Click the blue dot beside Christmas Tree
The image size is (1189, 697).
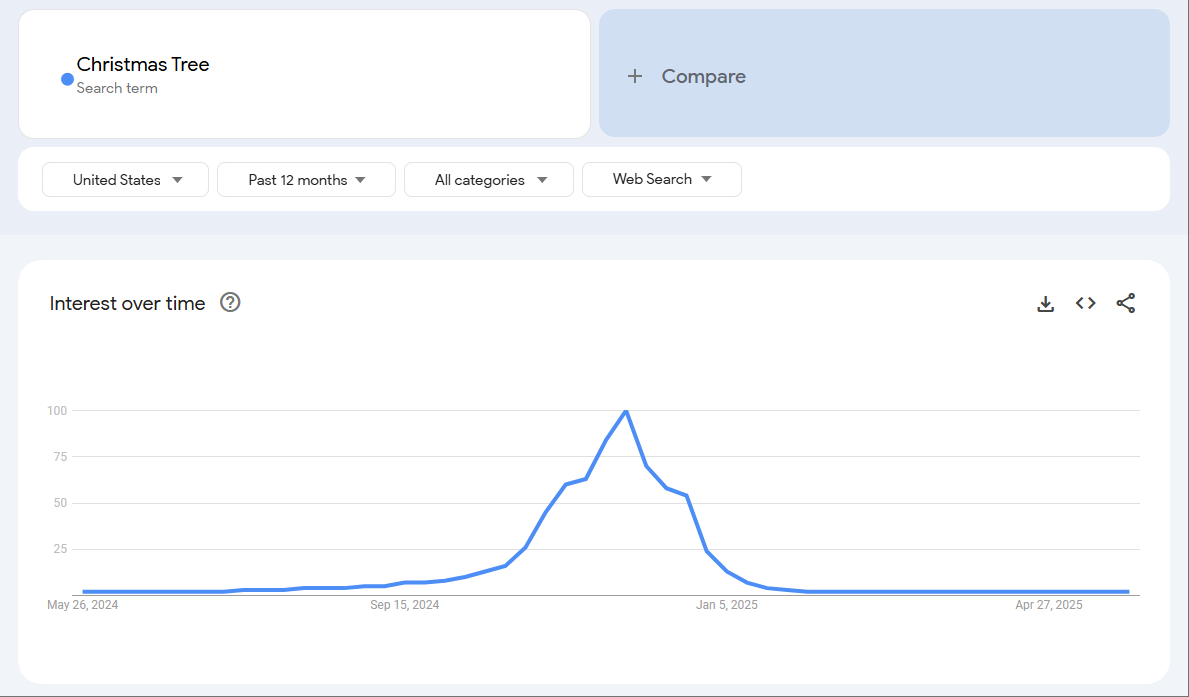coord(66,78)
